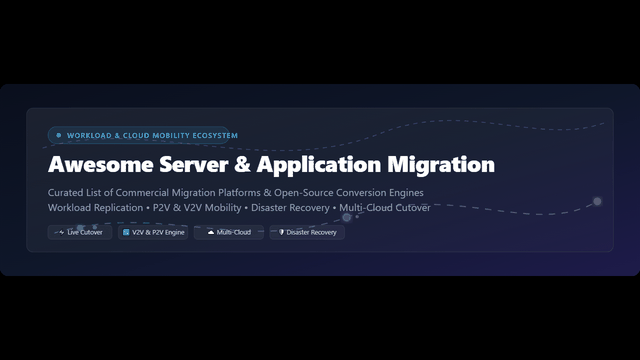Click the Awesome Server & Application Migration title
This screenshot has height=360, width=640.
271,164
